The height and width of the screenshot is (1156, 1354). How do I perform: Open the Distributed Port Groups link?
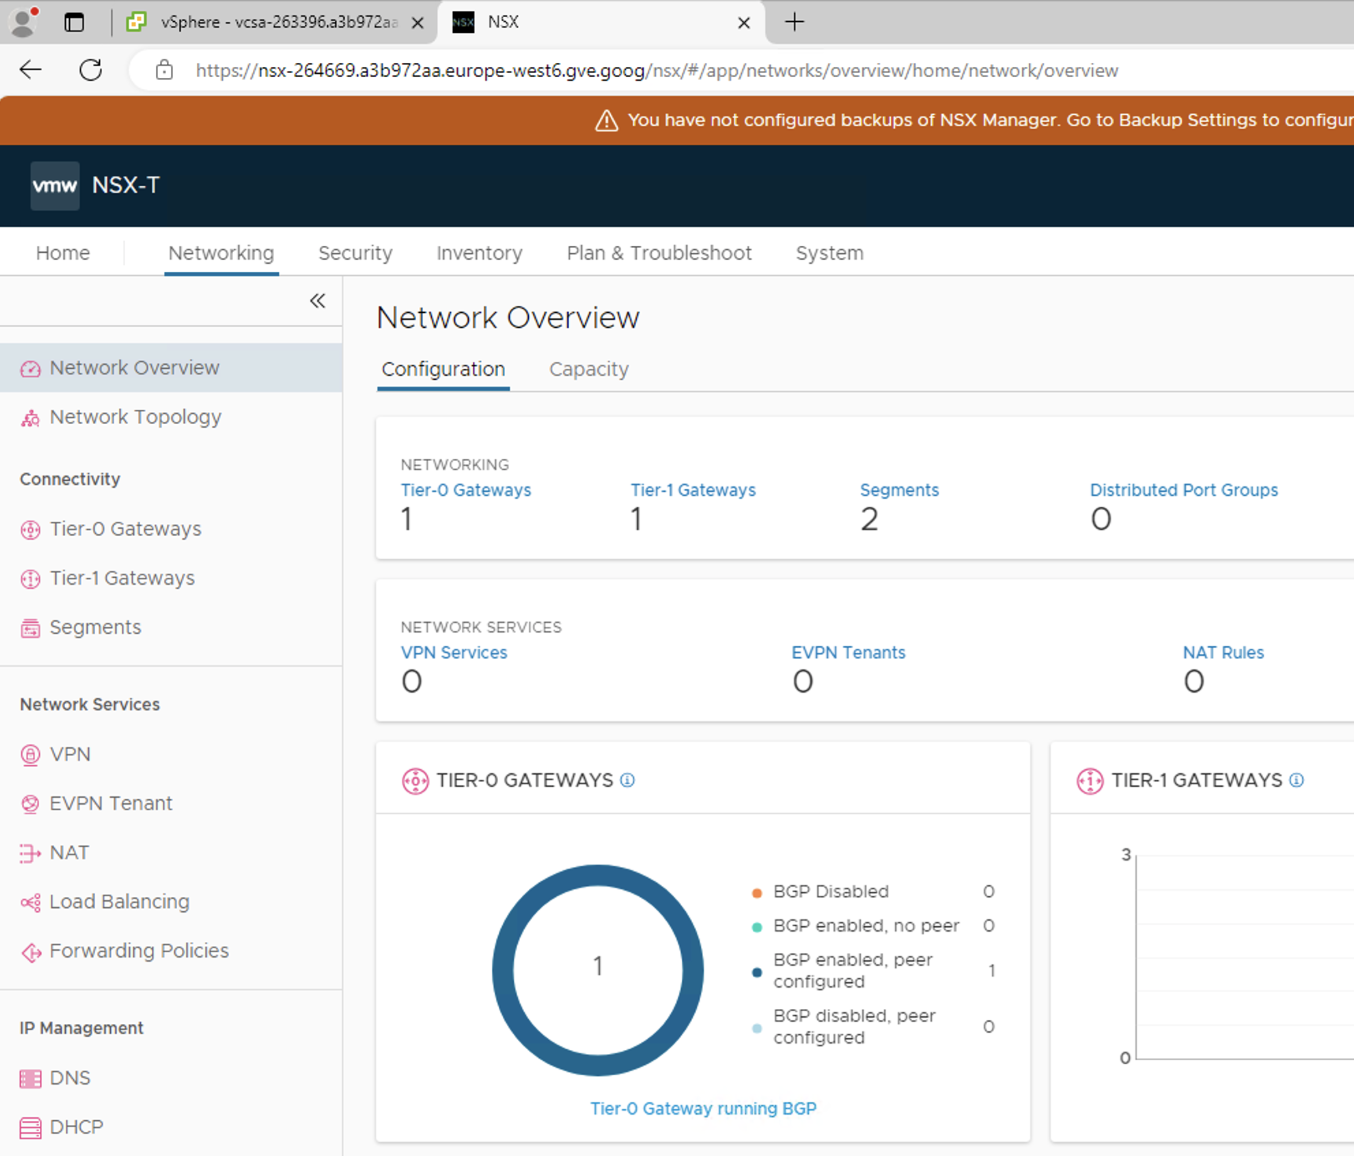tap(1184, 490)
